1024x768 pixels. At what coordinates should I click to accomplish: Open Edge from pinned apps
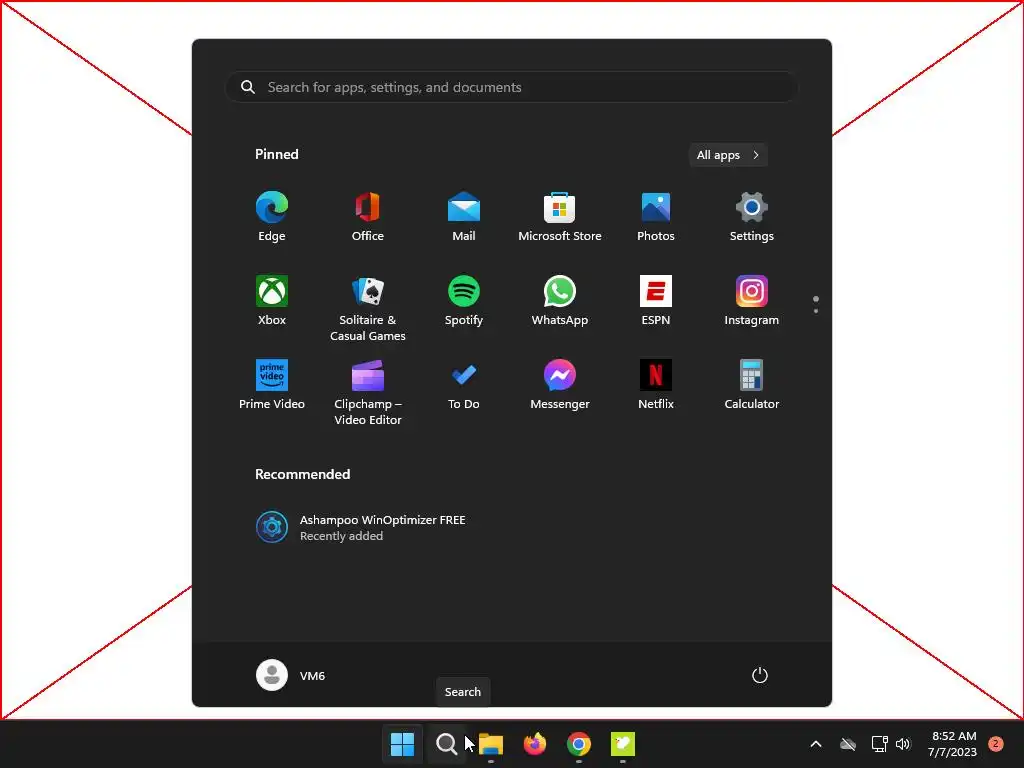pos(272,217)
